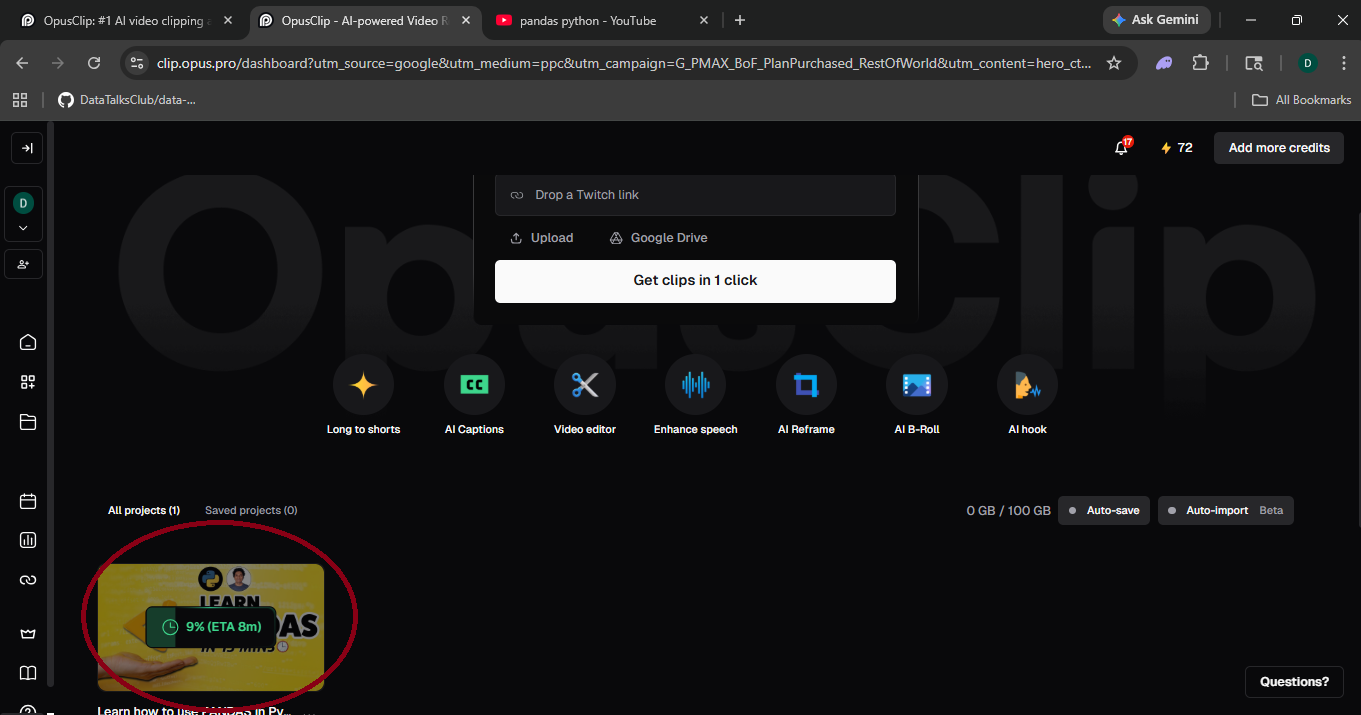
Task: Open the Chrome apps grid in bookmarks bar
Action: [20, 100]
